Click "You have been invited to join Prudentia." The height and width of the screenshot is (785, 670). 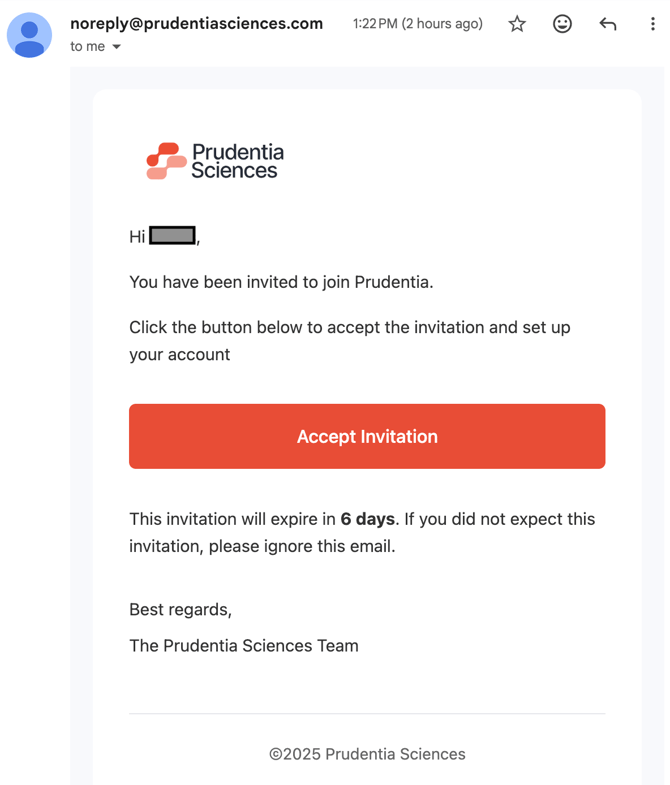tap(281, 282)
